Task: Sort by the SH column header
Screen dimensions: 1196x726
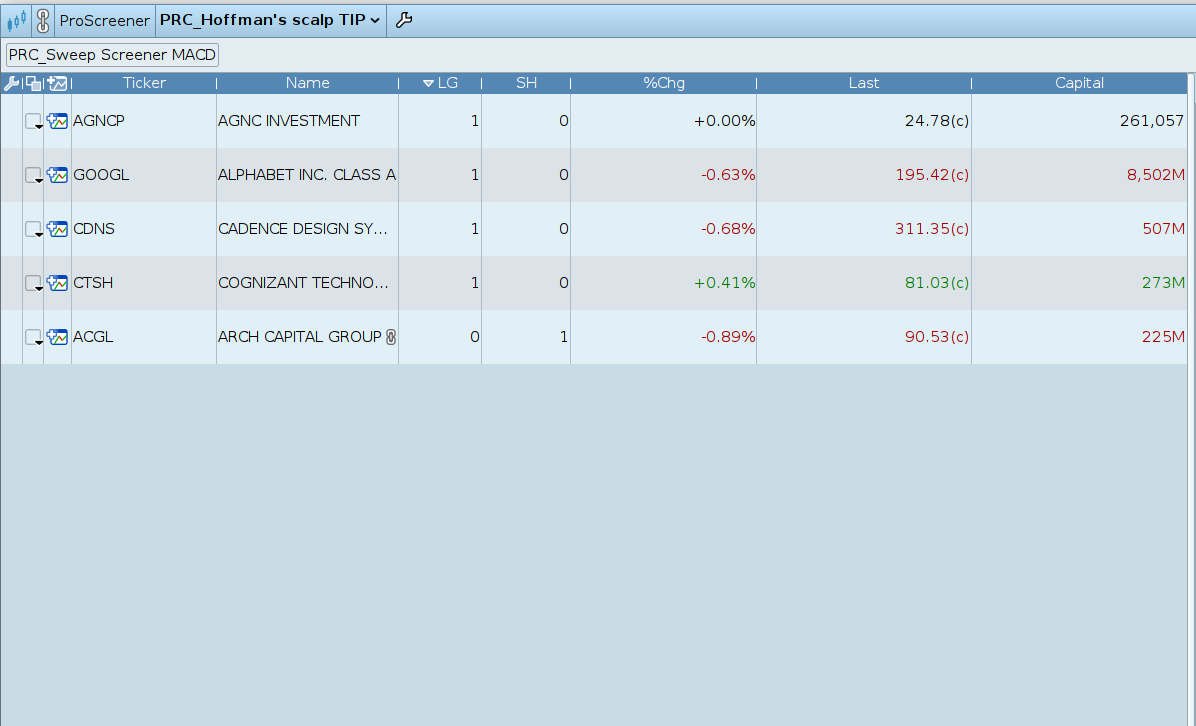Action: pos(526,83)
